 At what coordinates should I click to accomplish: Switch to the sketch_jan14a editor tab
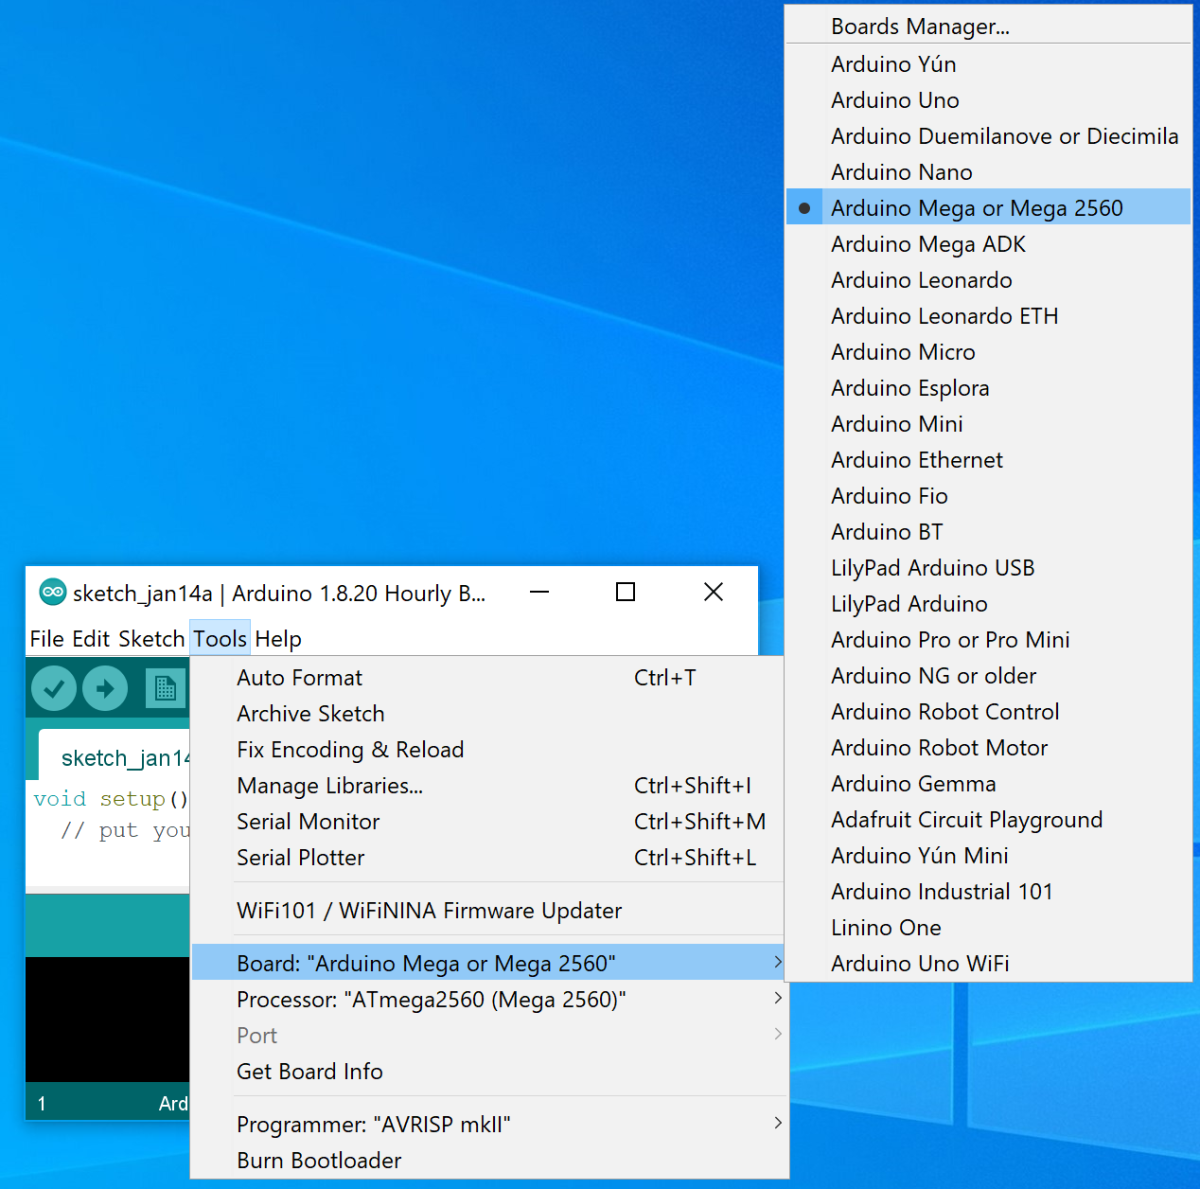pyautogui.click(x=114, y=756)
